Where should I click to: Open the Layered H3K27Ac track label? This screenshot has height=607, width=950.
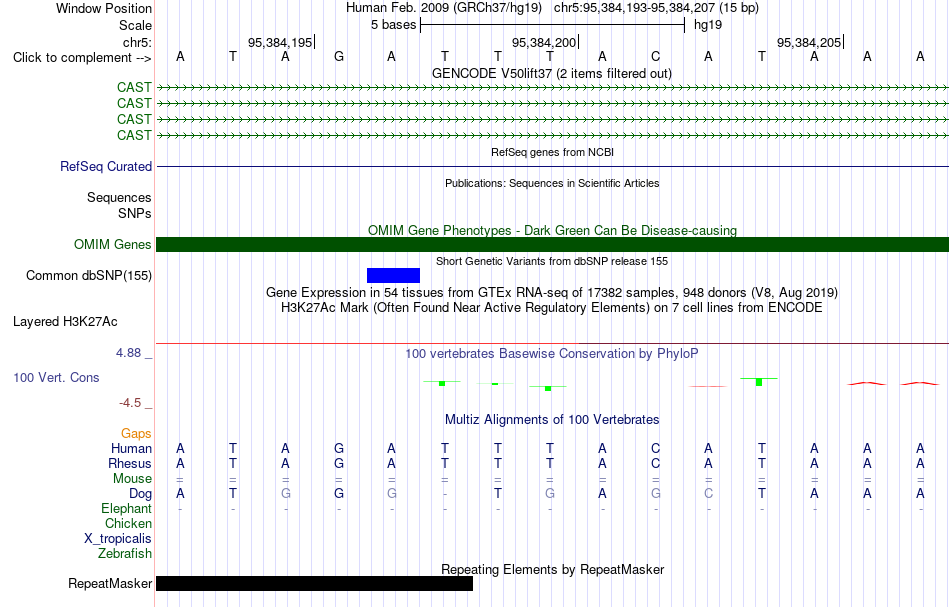point(65,322)
